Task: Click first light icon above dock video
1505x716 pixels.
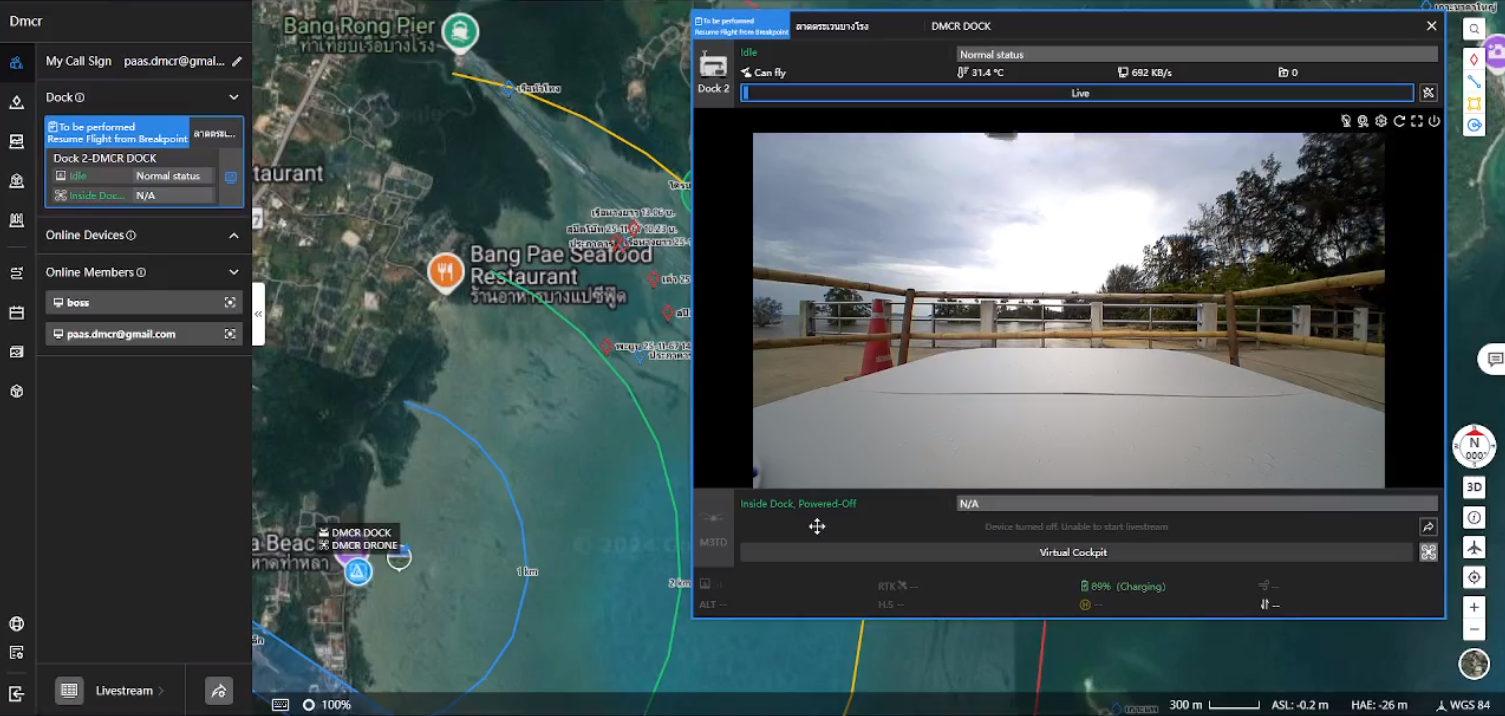Action: point(1346,121)
